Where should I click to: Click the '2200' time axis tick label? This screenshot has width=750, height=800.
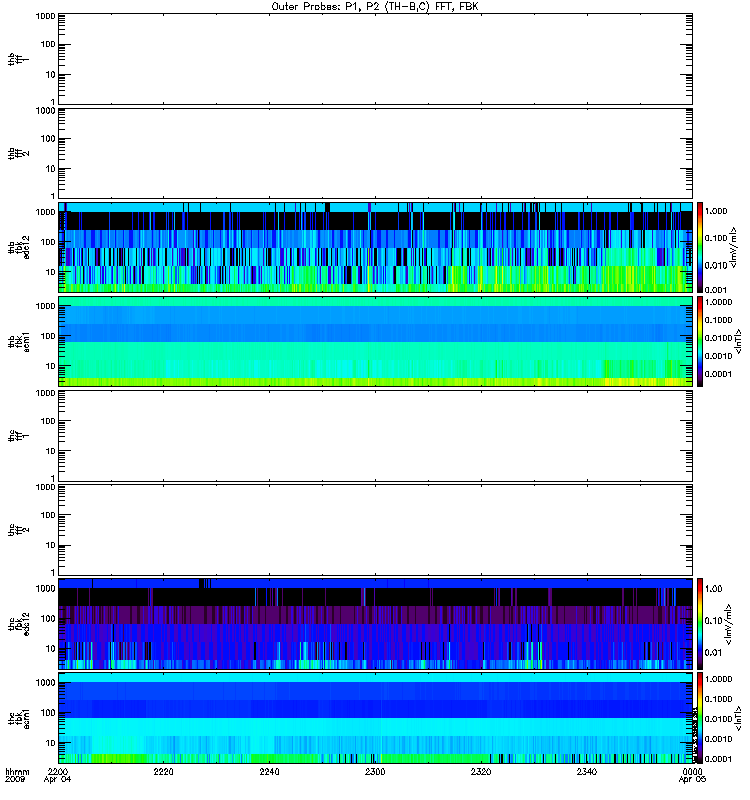click(58, 771)
